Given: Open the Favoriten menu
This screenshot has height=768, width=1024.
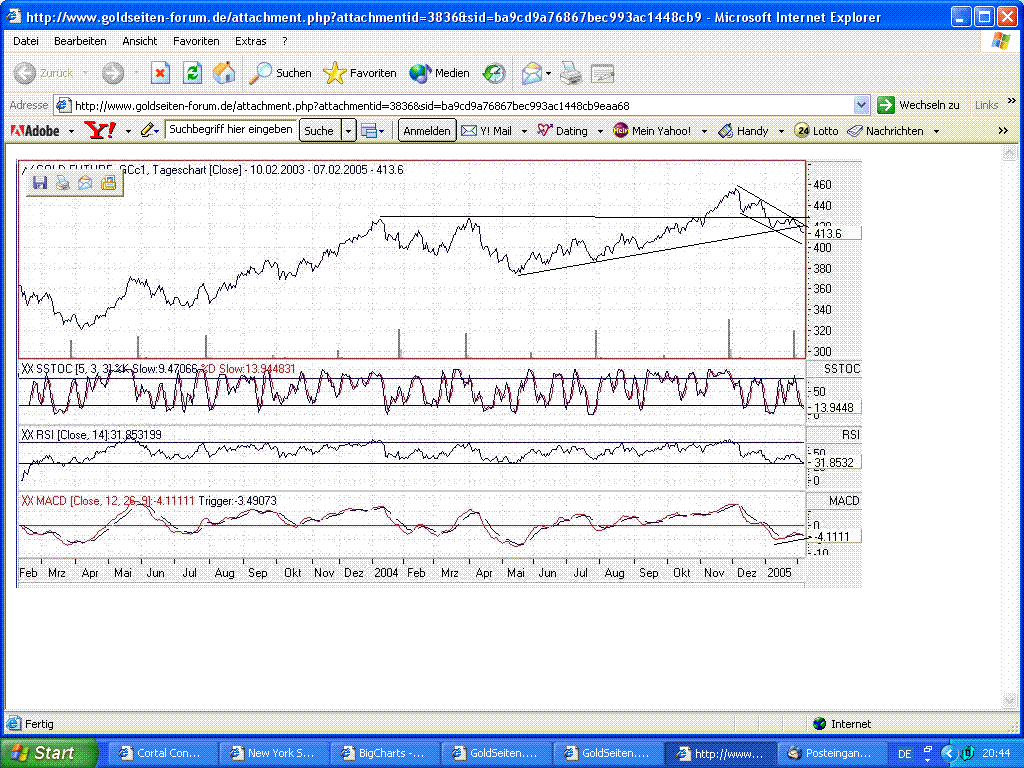Looking at the screenshot, I should (x=196, y=41).
